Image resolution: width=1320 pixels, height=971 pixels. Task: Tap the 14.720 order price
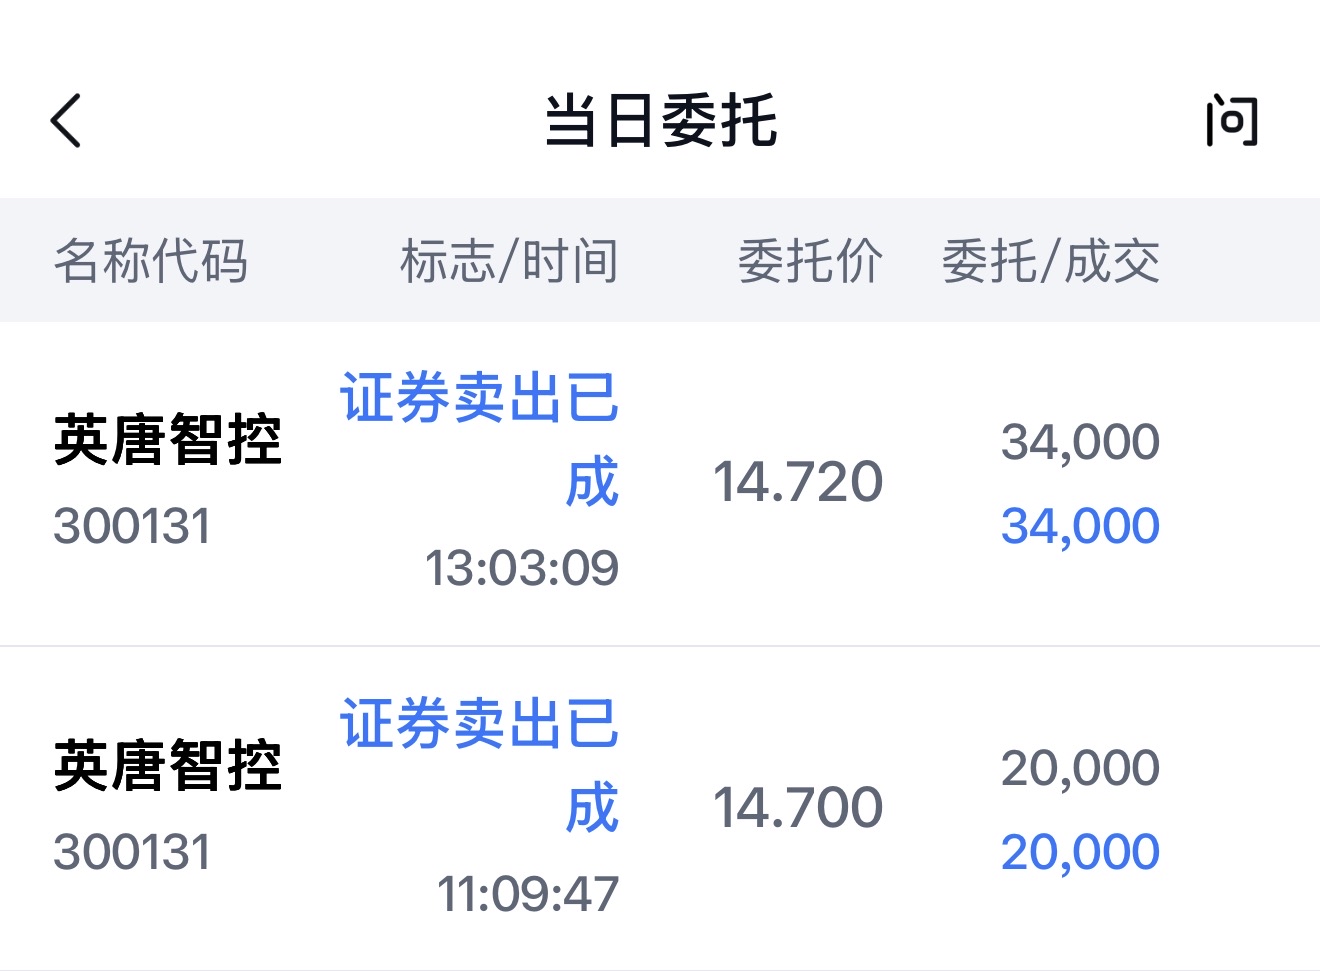click(798, 482)
